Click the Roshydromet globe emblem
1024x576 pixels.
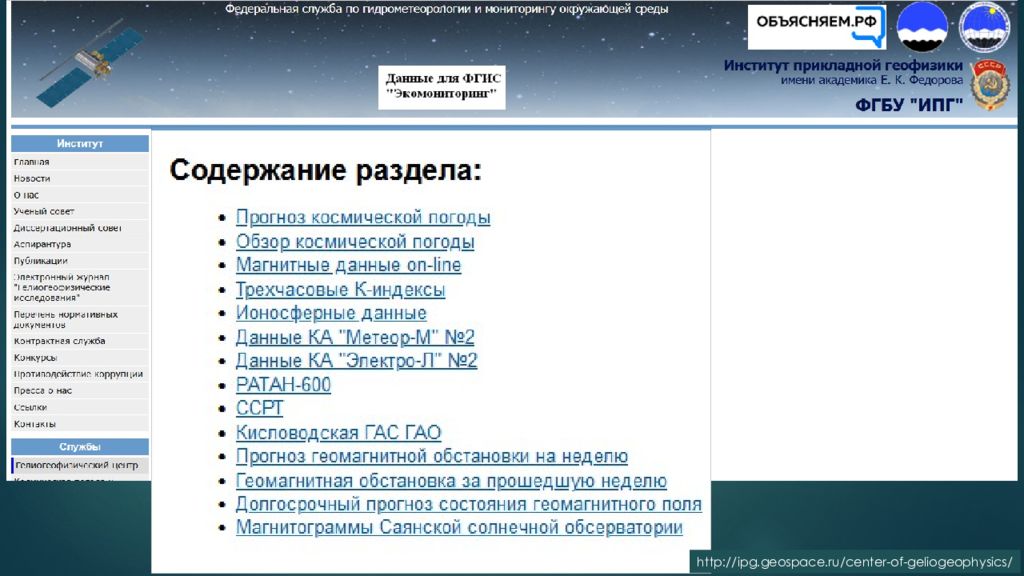pyautogui.click(x=984, y=27)
